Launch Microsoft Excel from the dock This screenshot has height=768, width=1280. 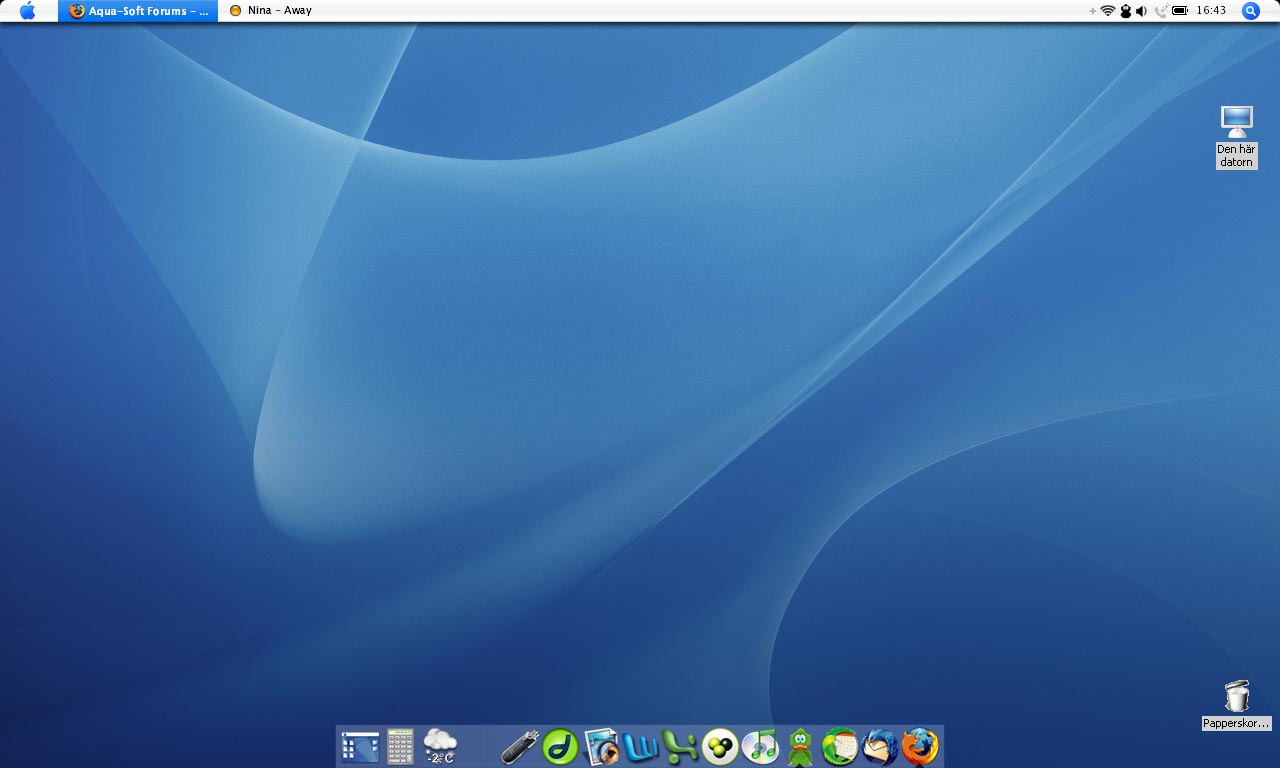pyautogui.click(x=680, y=747)
